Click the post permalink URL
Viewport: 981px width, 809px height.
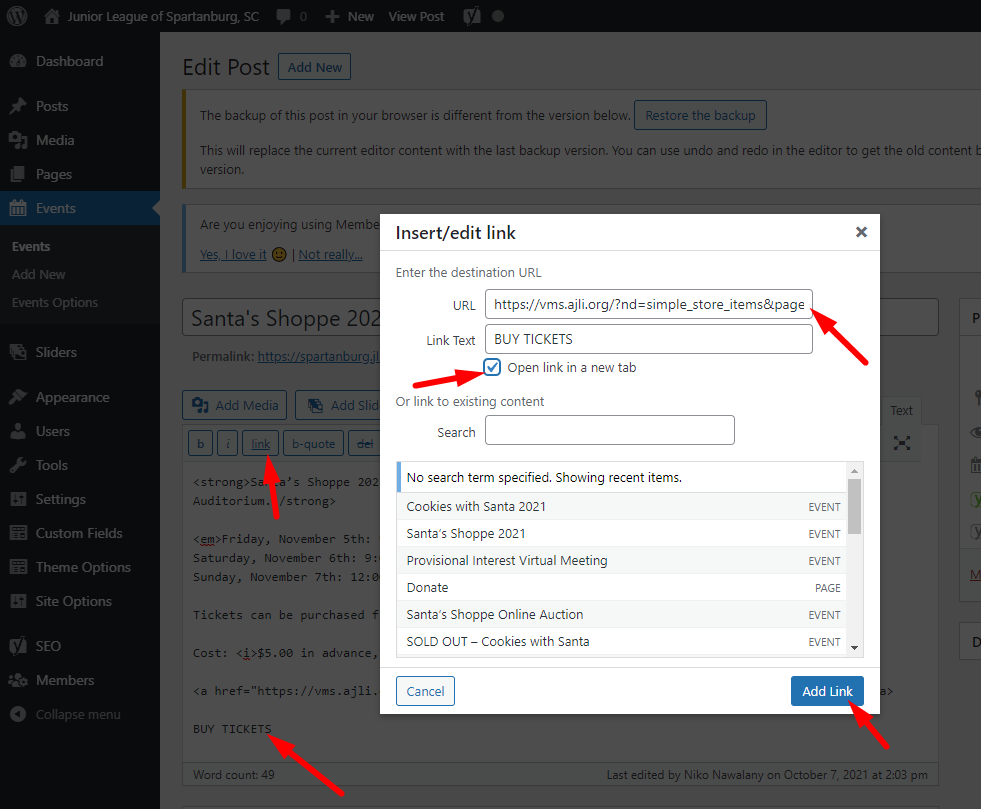point(318,356)
